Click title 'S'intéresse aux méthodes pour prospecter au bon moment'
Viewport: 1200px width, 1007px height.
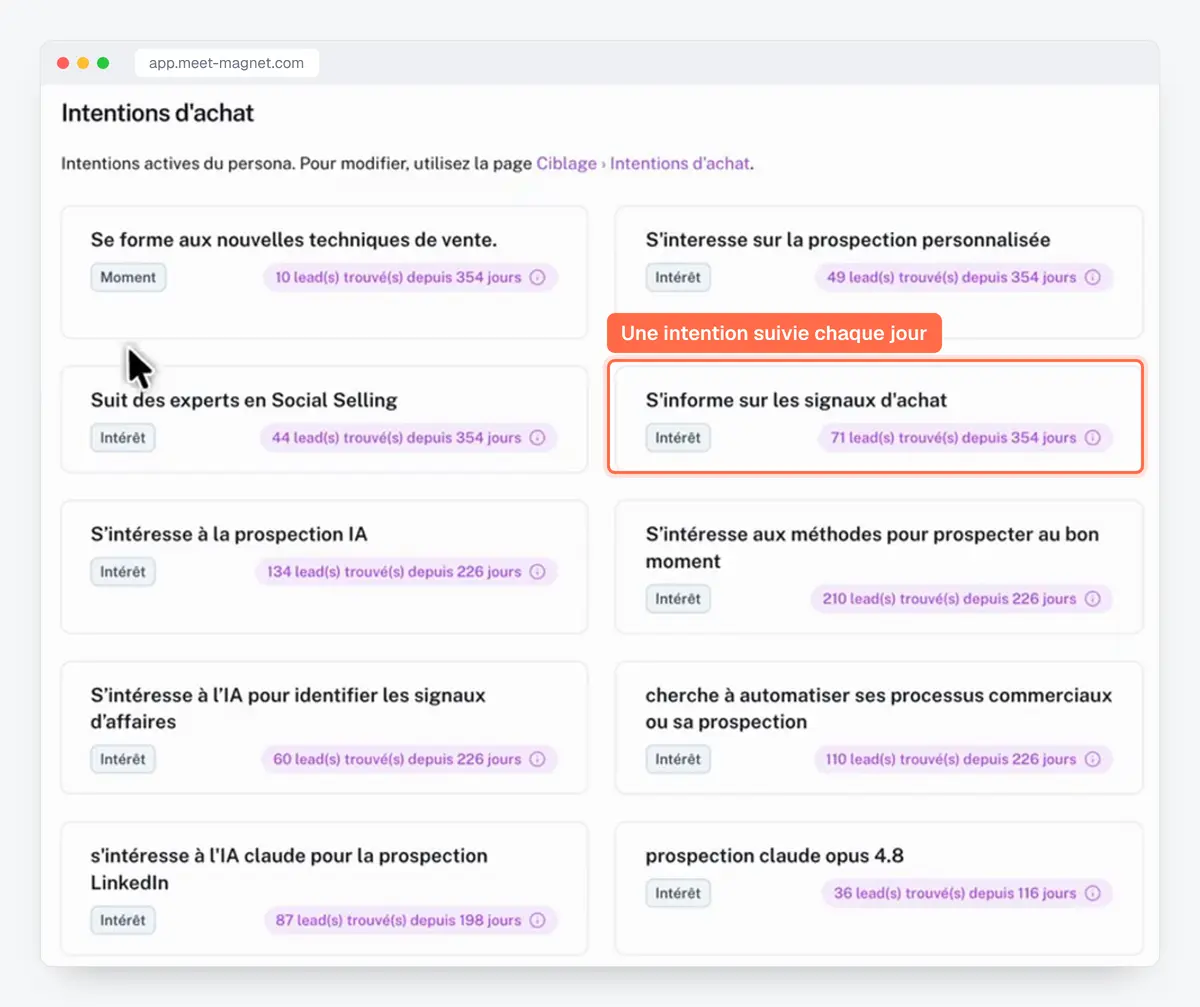(872, 547)
